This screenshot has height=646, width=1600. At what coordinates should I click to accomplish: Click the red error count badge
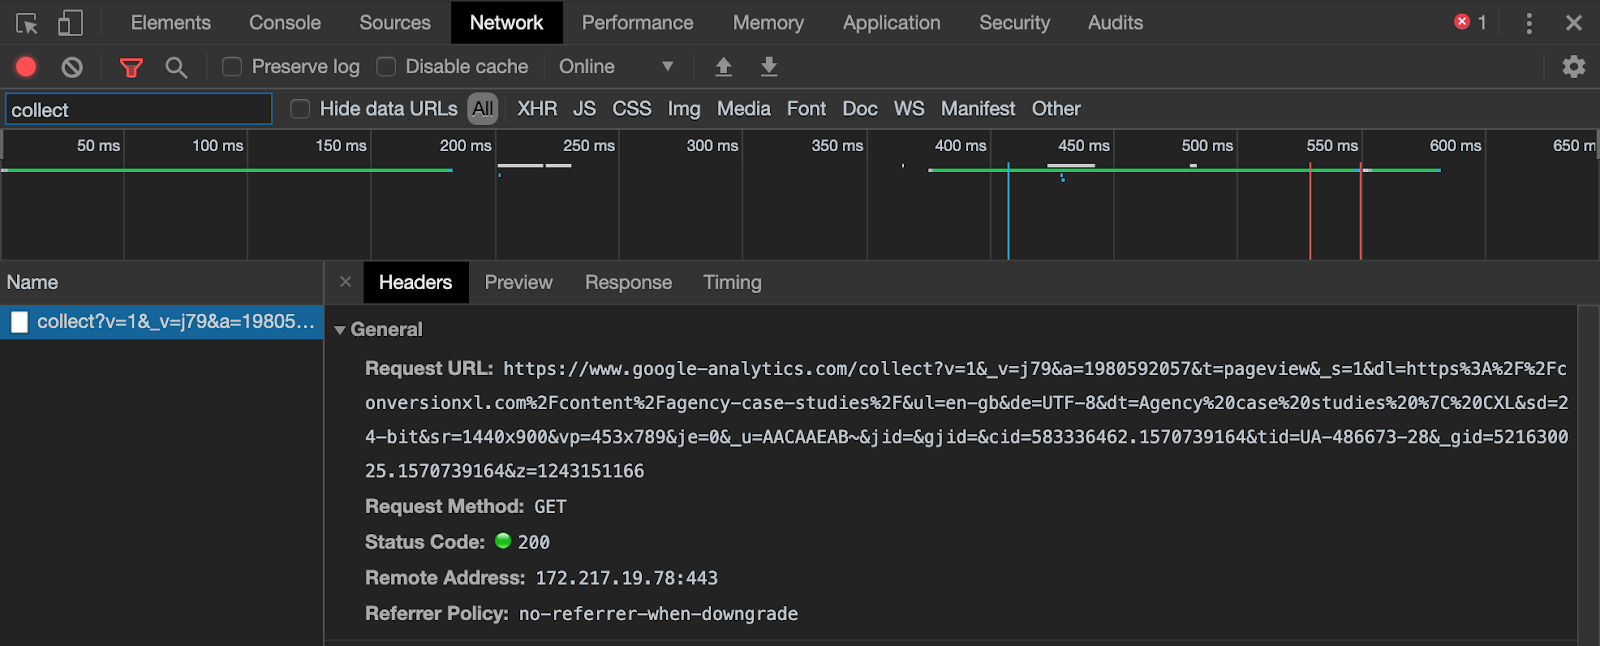[1470, 22]
